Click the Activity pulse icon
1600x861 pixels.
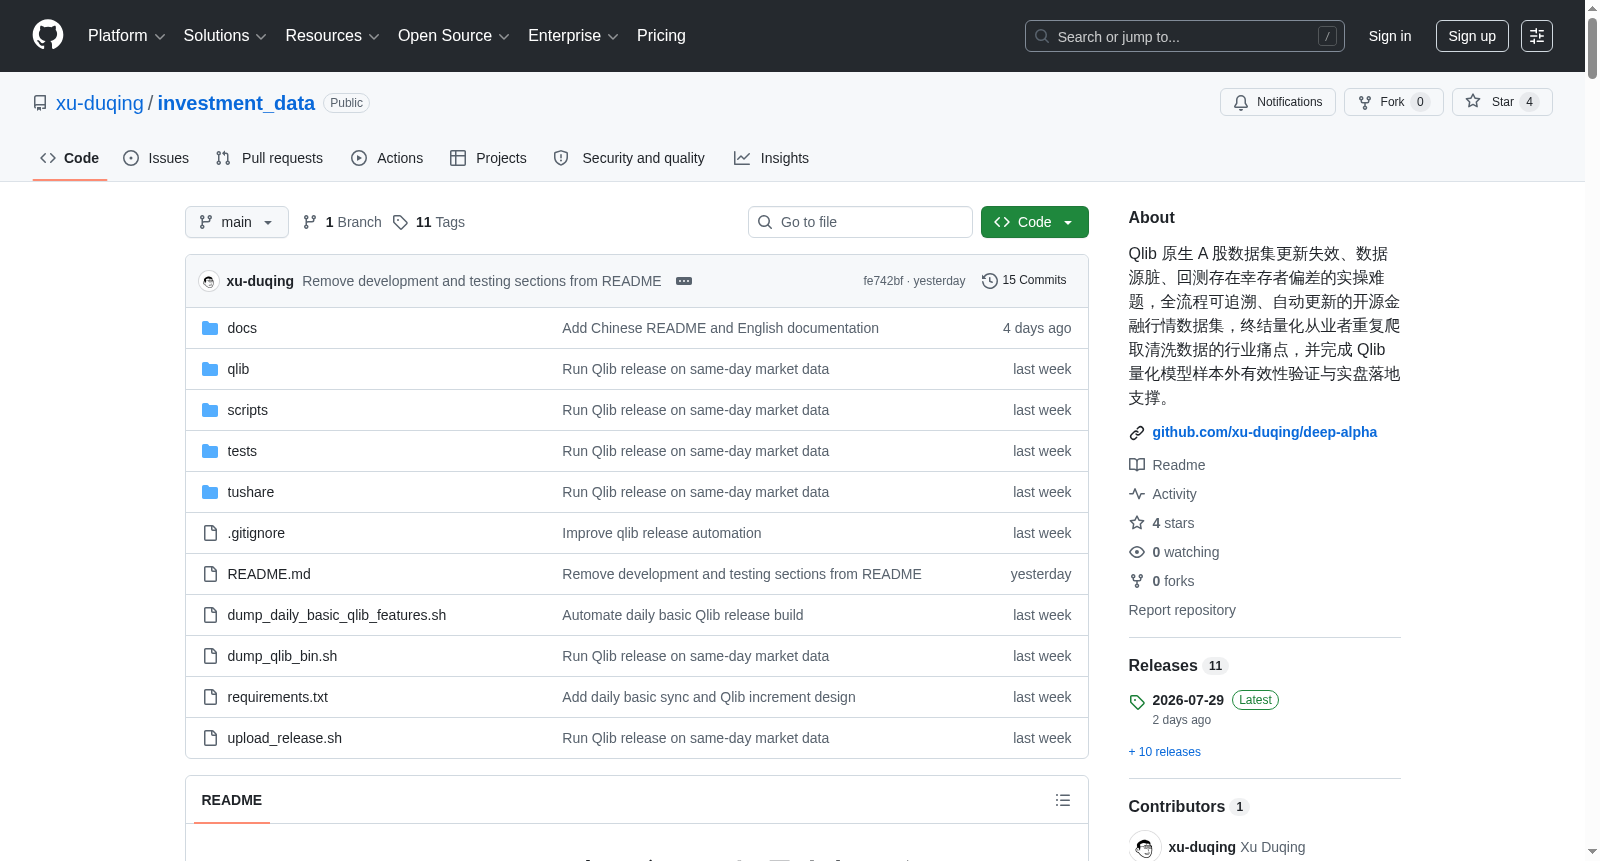point(1137,494)
